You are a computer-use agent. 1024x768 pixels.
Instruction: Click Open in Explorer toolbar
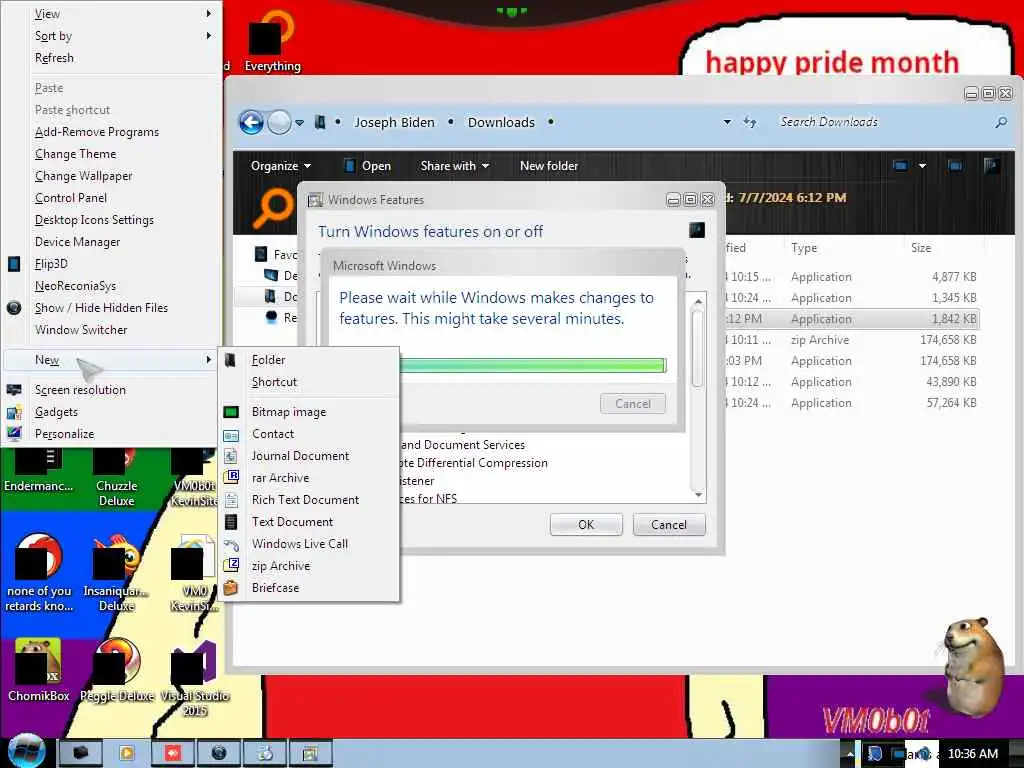click(x=368, y=166)
